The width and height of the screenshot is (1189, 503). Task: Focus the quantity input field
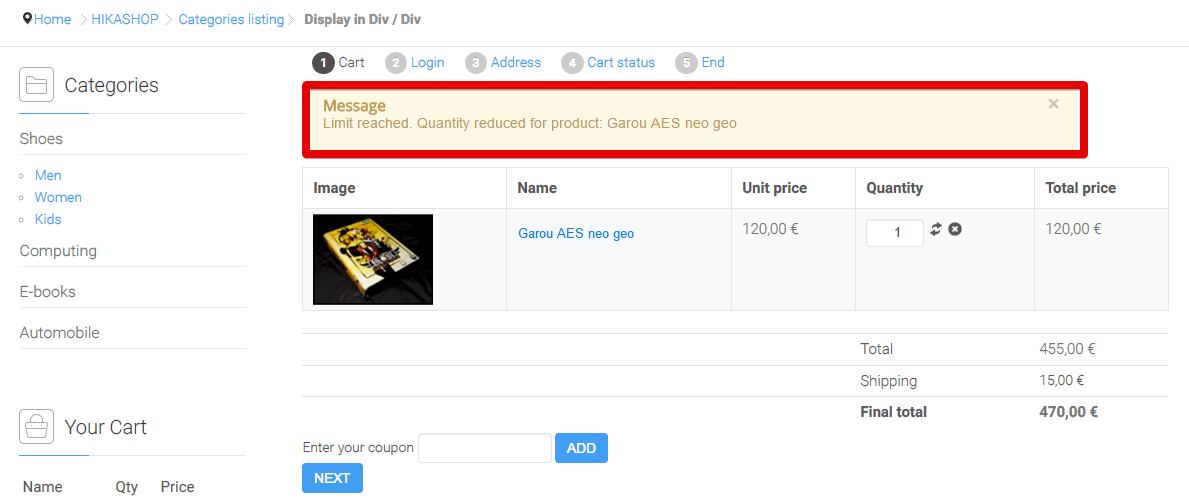895,233
